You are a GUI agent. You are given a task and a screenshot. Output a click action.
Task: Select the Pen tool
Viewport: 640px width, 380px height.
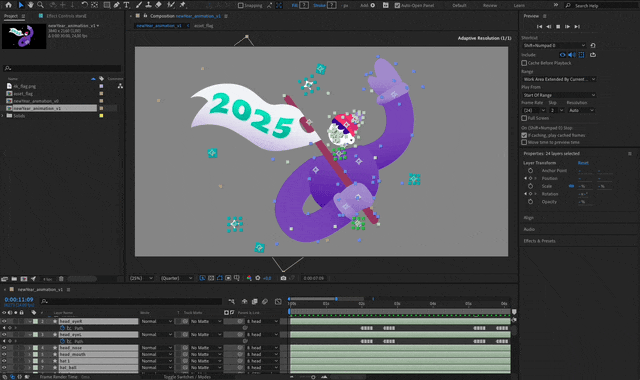tap(117, 5)
